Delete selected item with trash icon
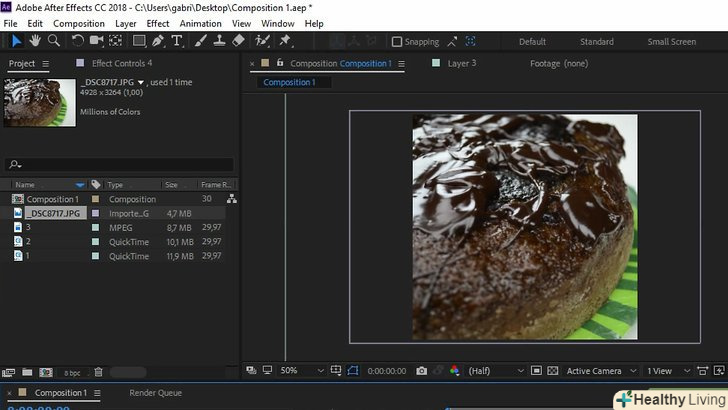728x410 pixels. 99,372
